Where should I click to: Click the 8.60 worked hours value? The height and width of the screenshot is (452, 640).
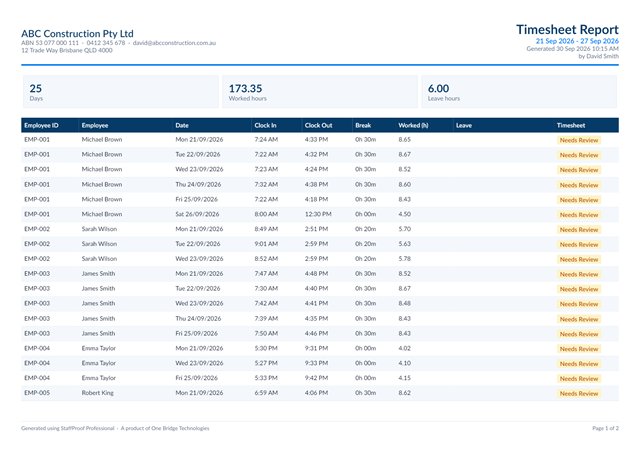coord(404,184)
